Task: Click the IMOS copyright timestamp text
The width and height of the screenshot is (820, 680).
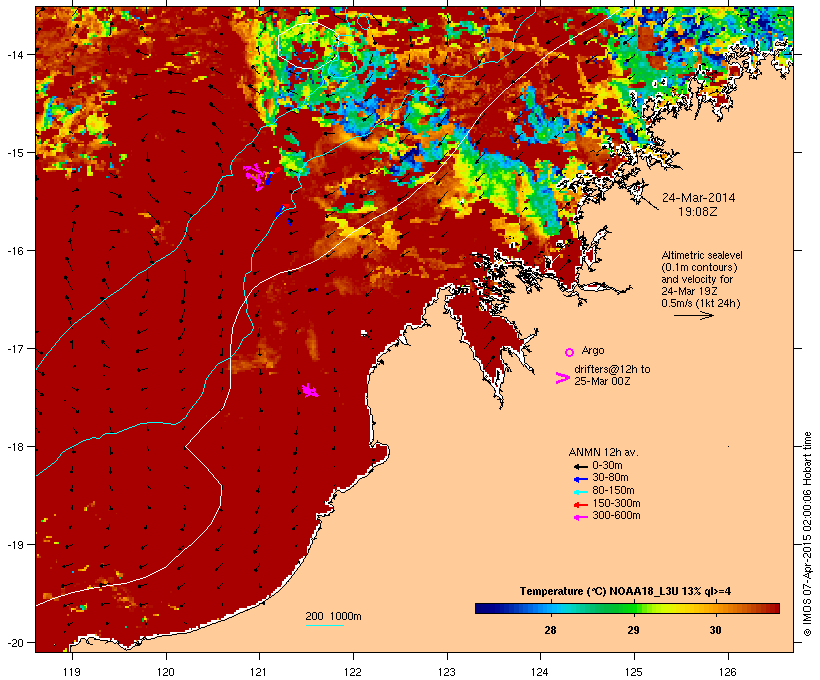Action: coord(807,534)
